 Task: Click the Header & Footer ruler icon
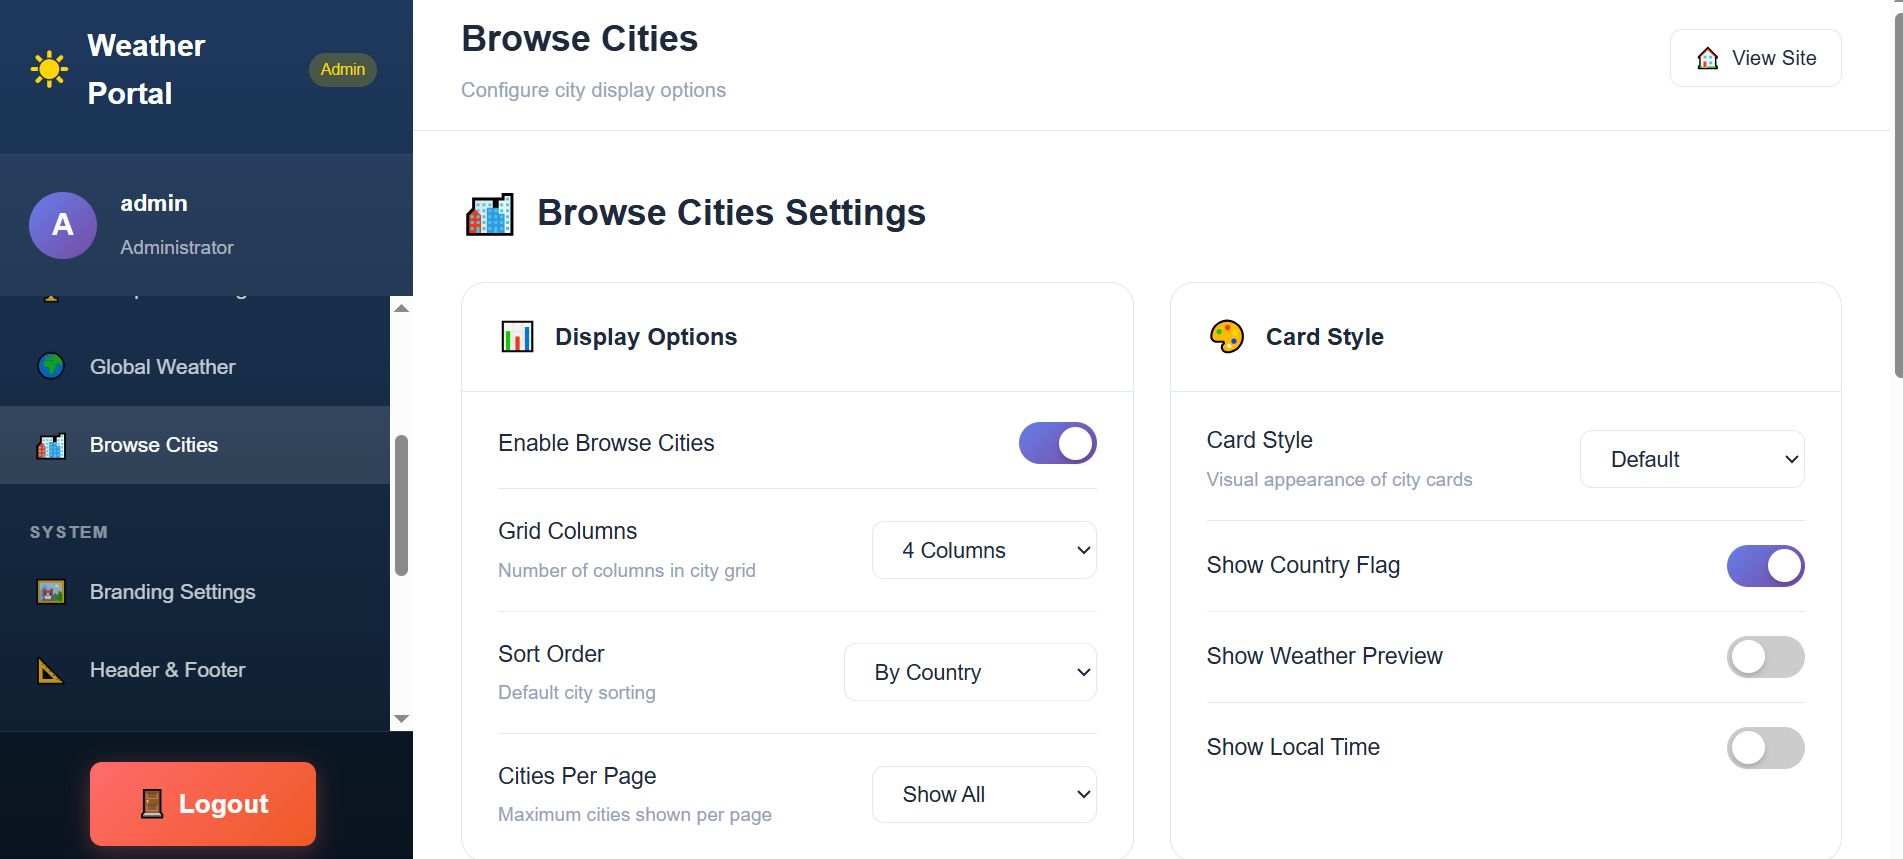[51, 671]
